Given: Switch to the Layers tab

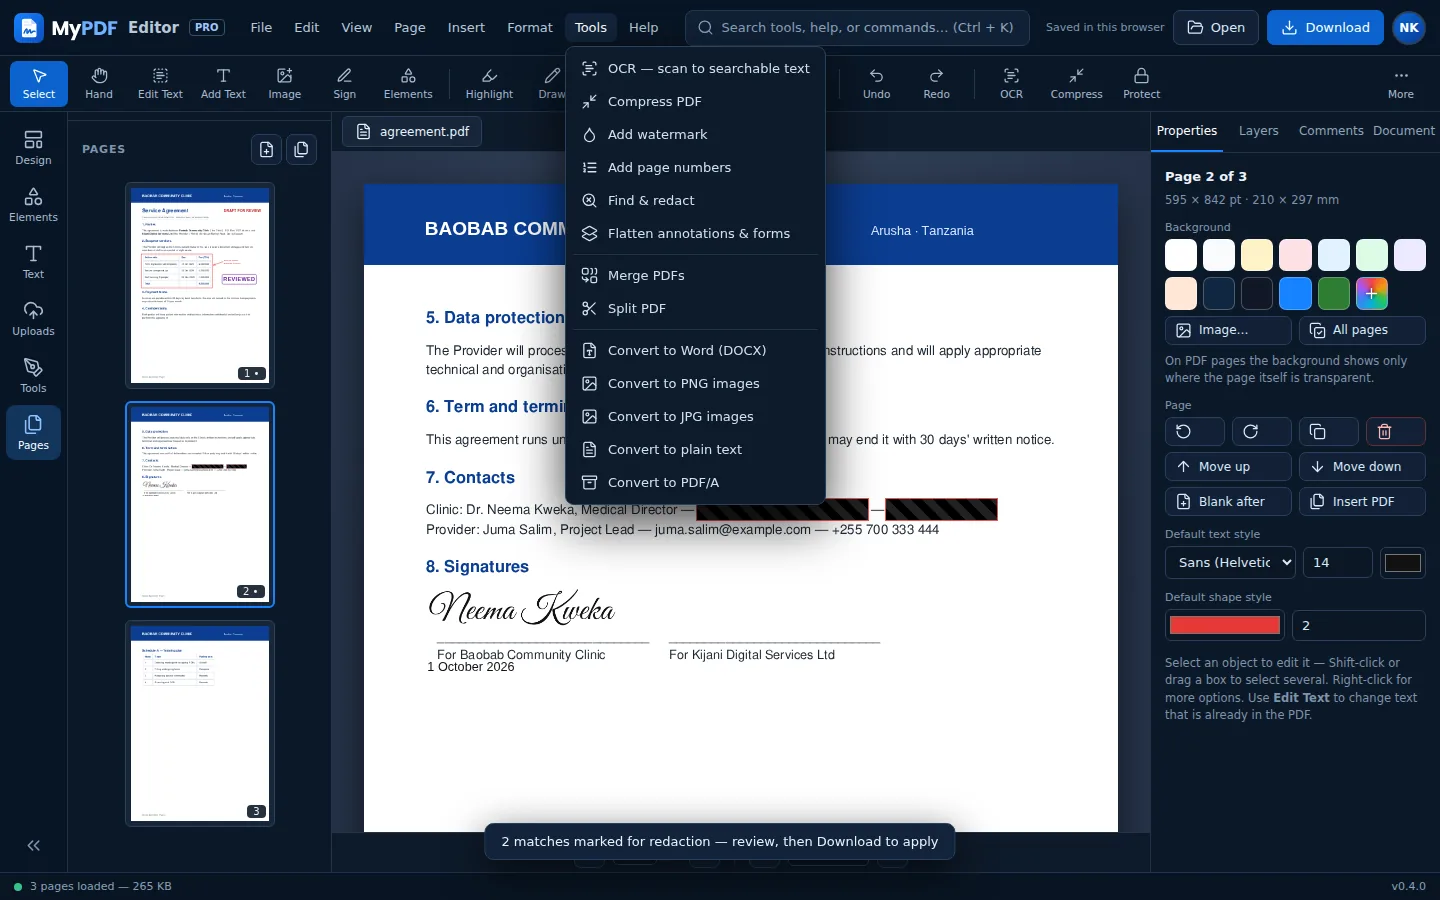Looking at the screenshot, I should pyautogui.click(x=1258, y=131).
